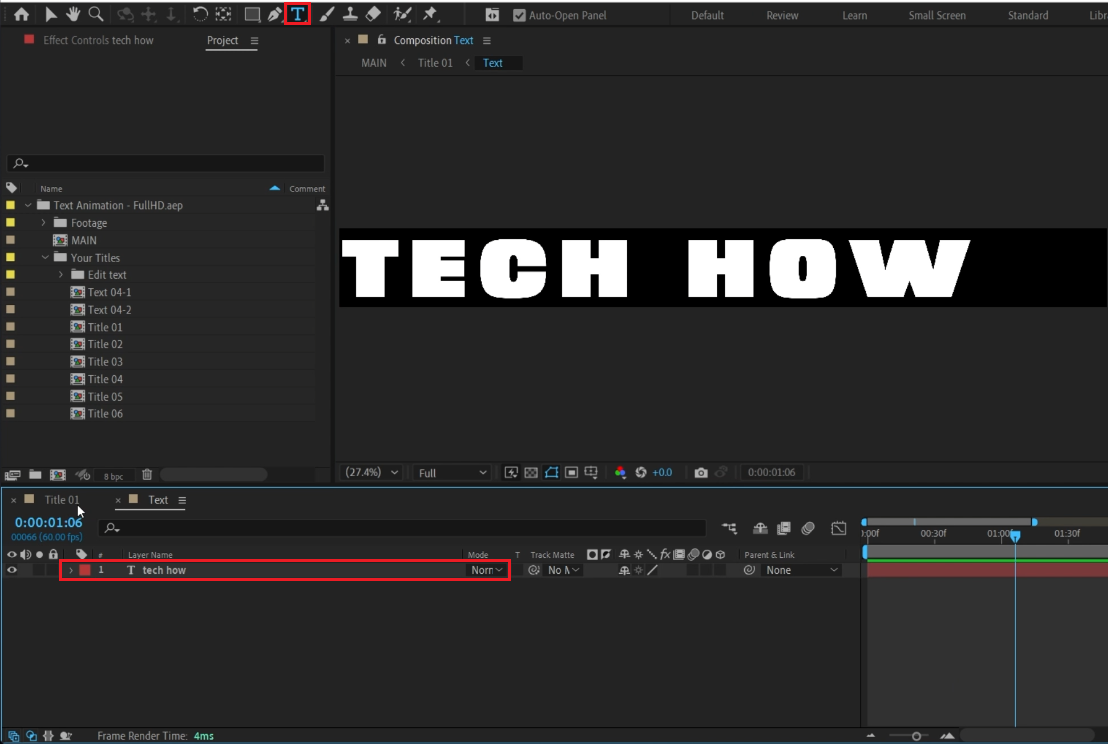Viewport: 1108px width, 744px height.
Task: Choose the Rotation tool
Action: [x=200, y=14]
